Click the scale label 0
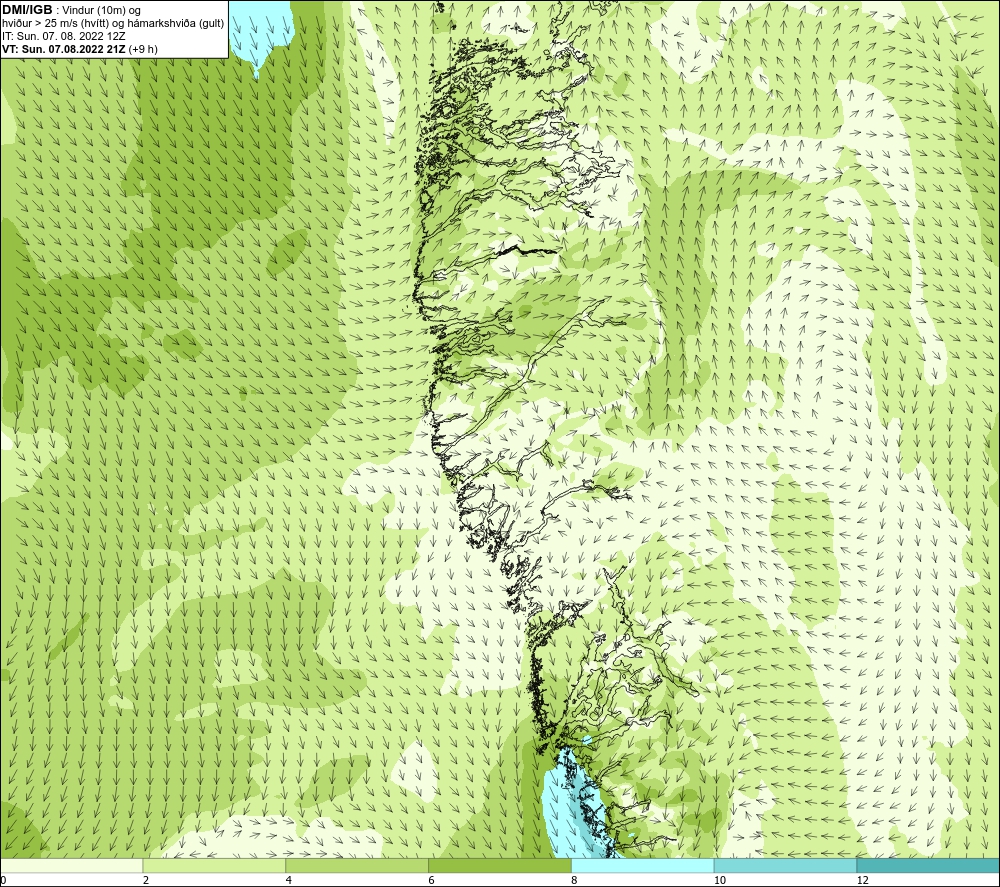This screenshot has height=887, width=1000. pyautogui.click(x=3, y=880)
